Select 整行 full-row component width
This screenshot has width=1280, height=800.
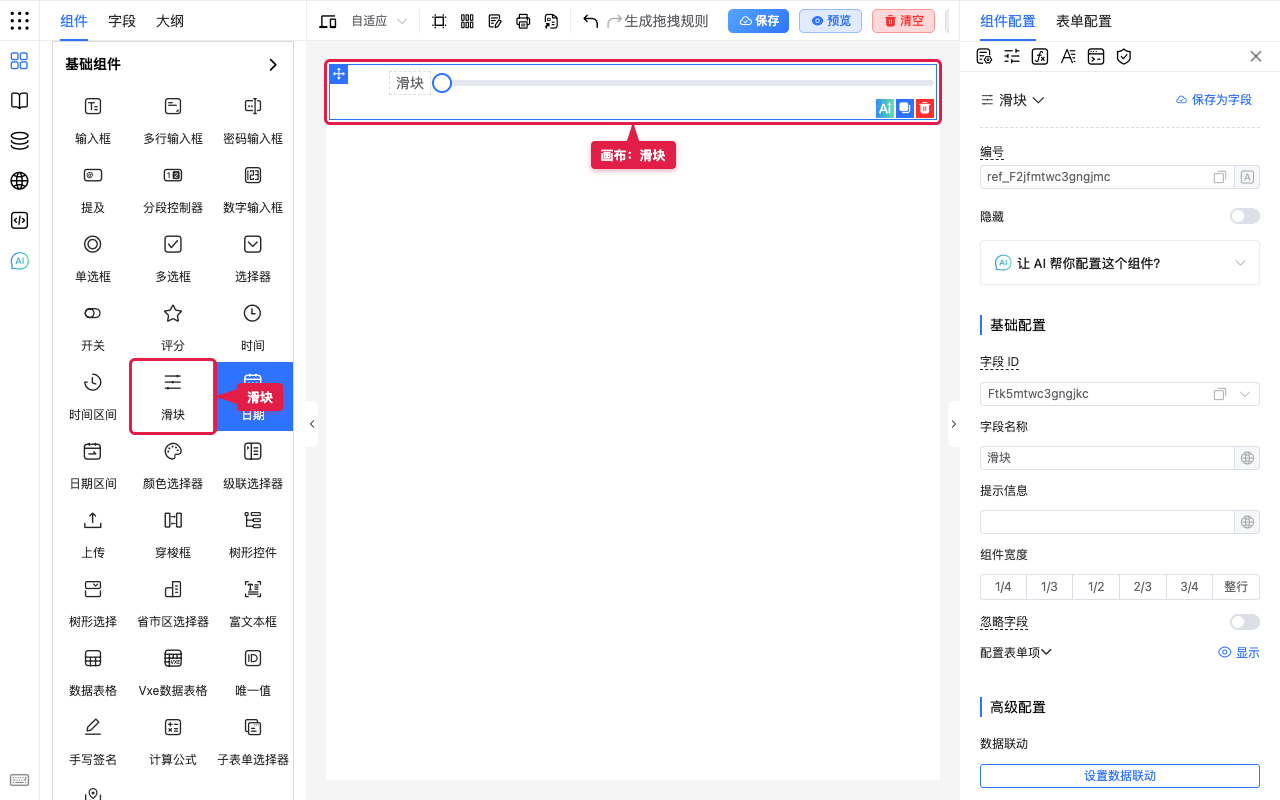point(1236,587)
